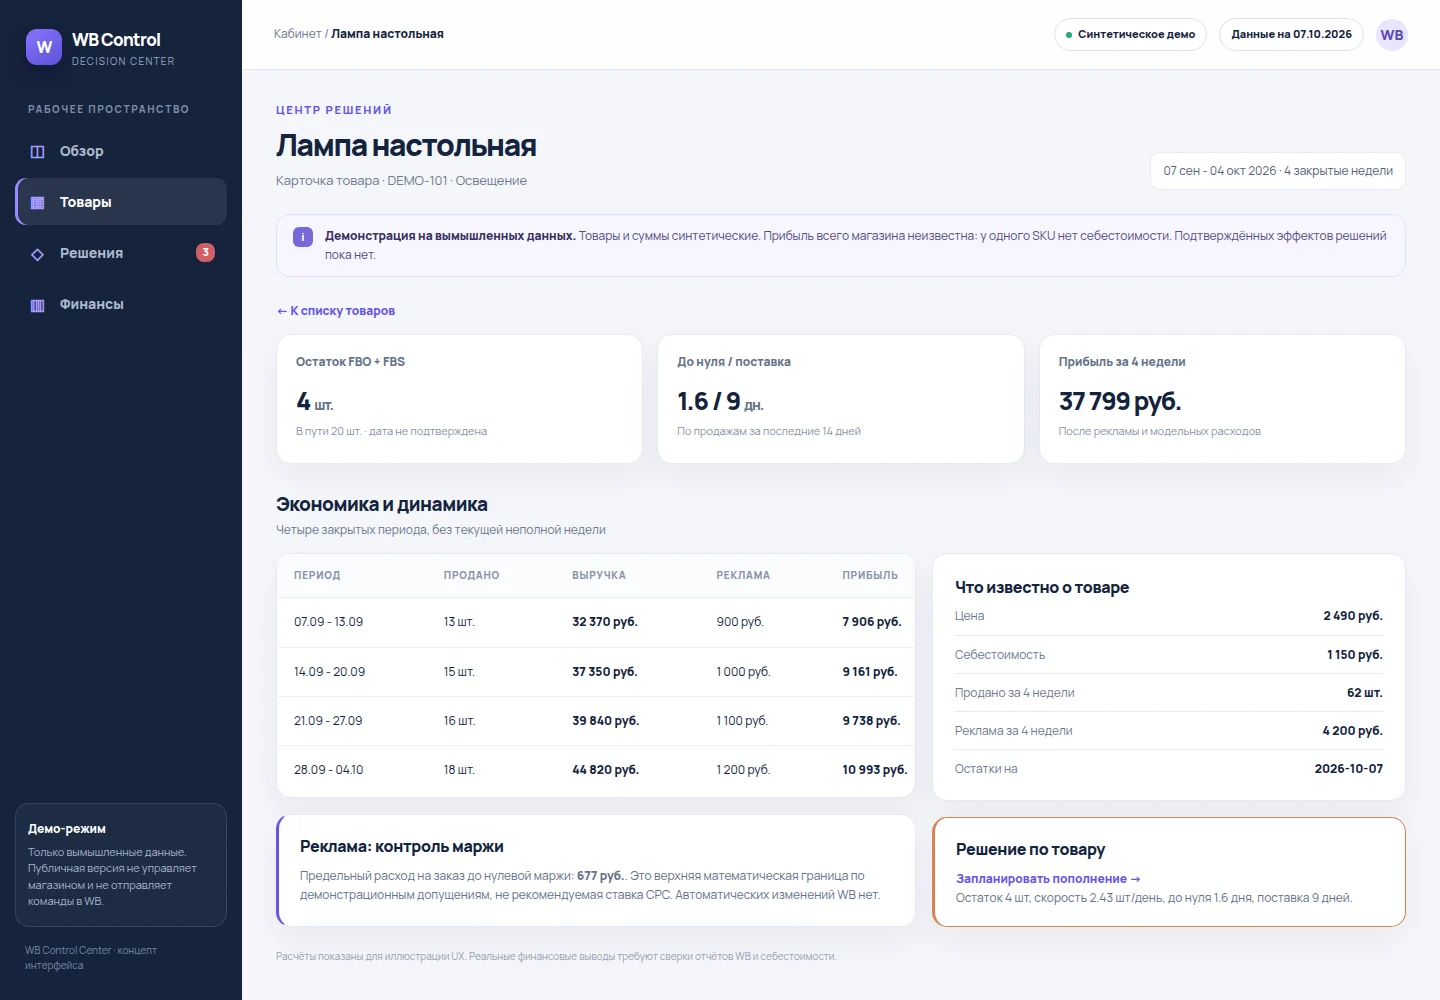This screenshot has width=1440, height=1000.
Task: Select the period row 28.09 - 04.10
Action: 596,770
